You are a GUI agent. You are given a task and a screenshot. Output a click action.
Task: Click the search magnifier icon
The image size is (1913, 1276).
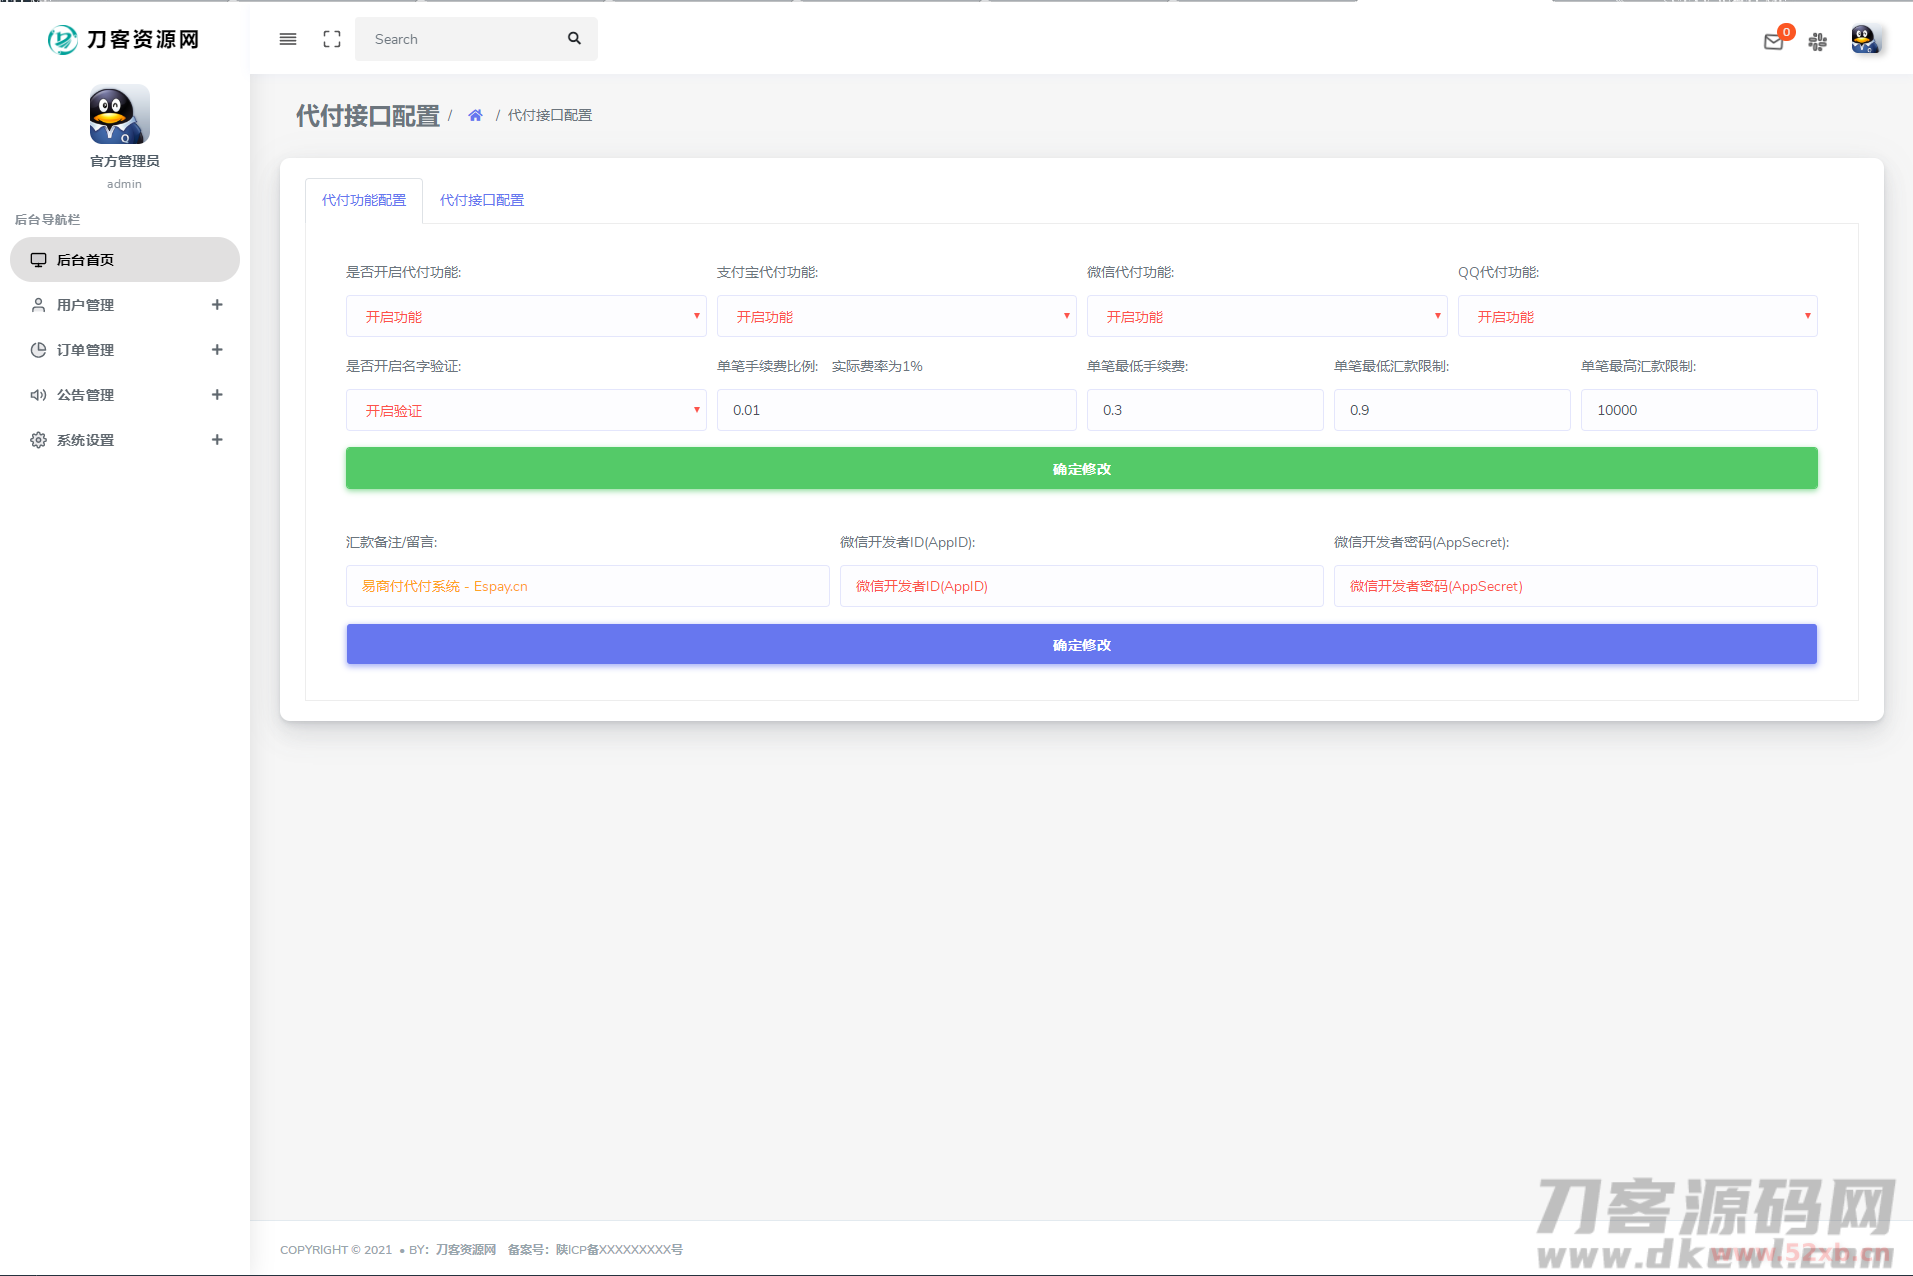pyautogui.click(x=574, y=39)
